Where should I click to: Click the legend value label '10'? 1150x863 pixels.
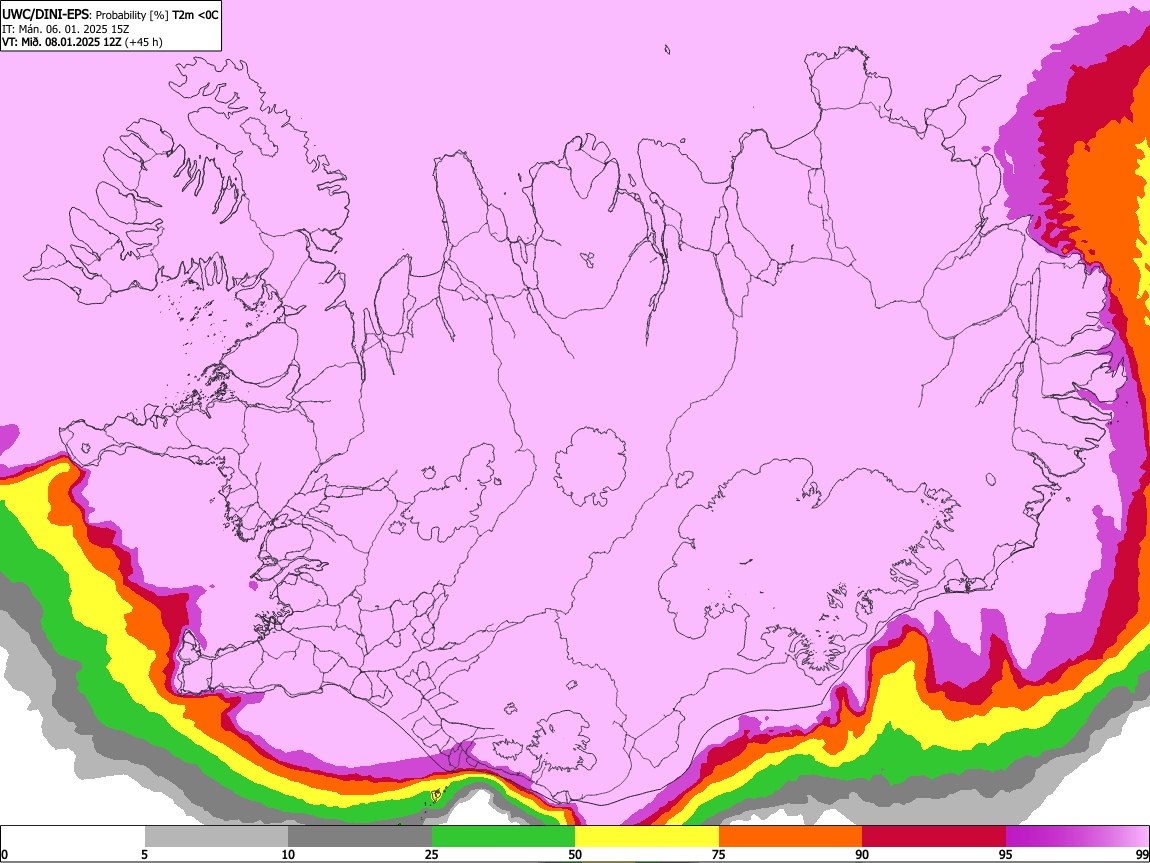click(288, 854)
